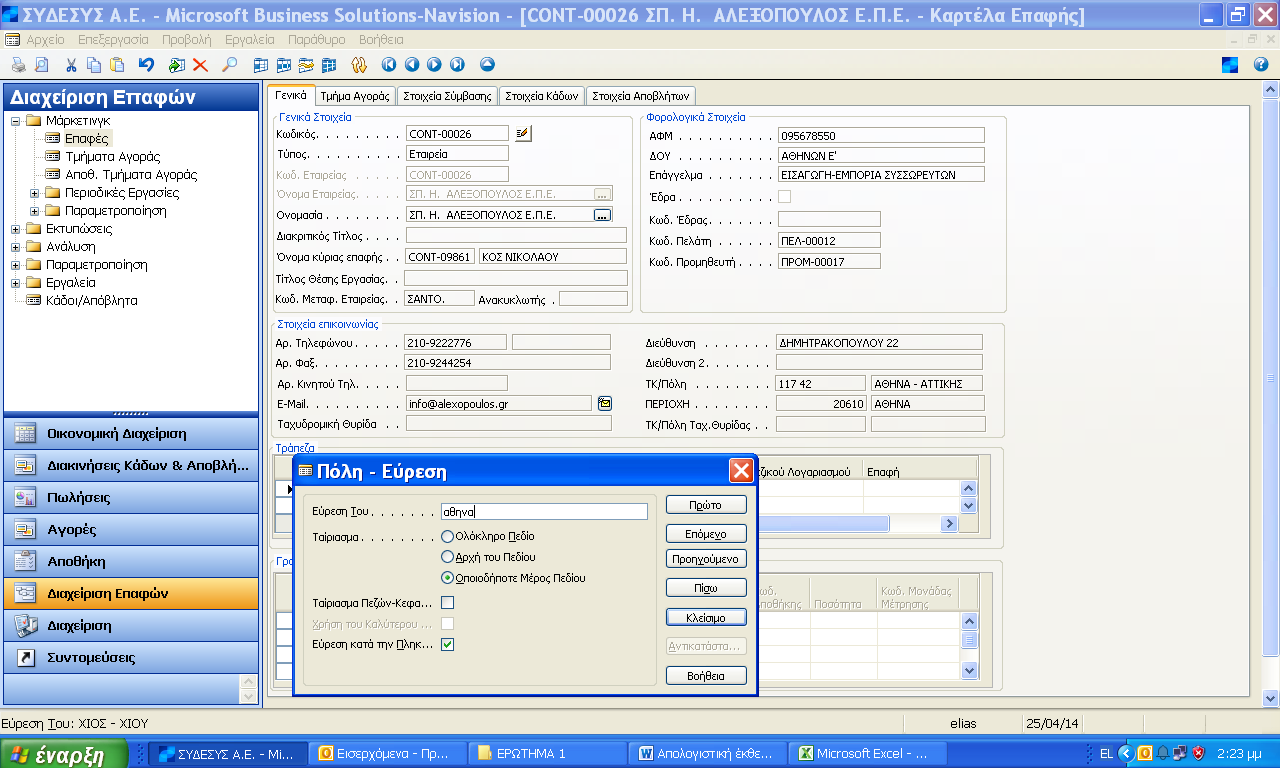Click the red X Delete icon
This screenshot has height=768, width=1280.
[200, 65]
